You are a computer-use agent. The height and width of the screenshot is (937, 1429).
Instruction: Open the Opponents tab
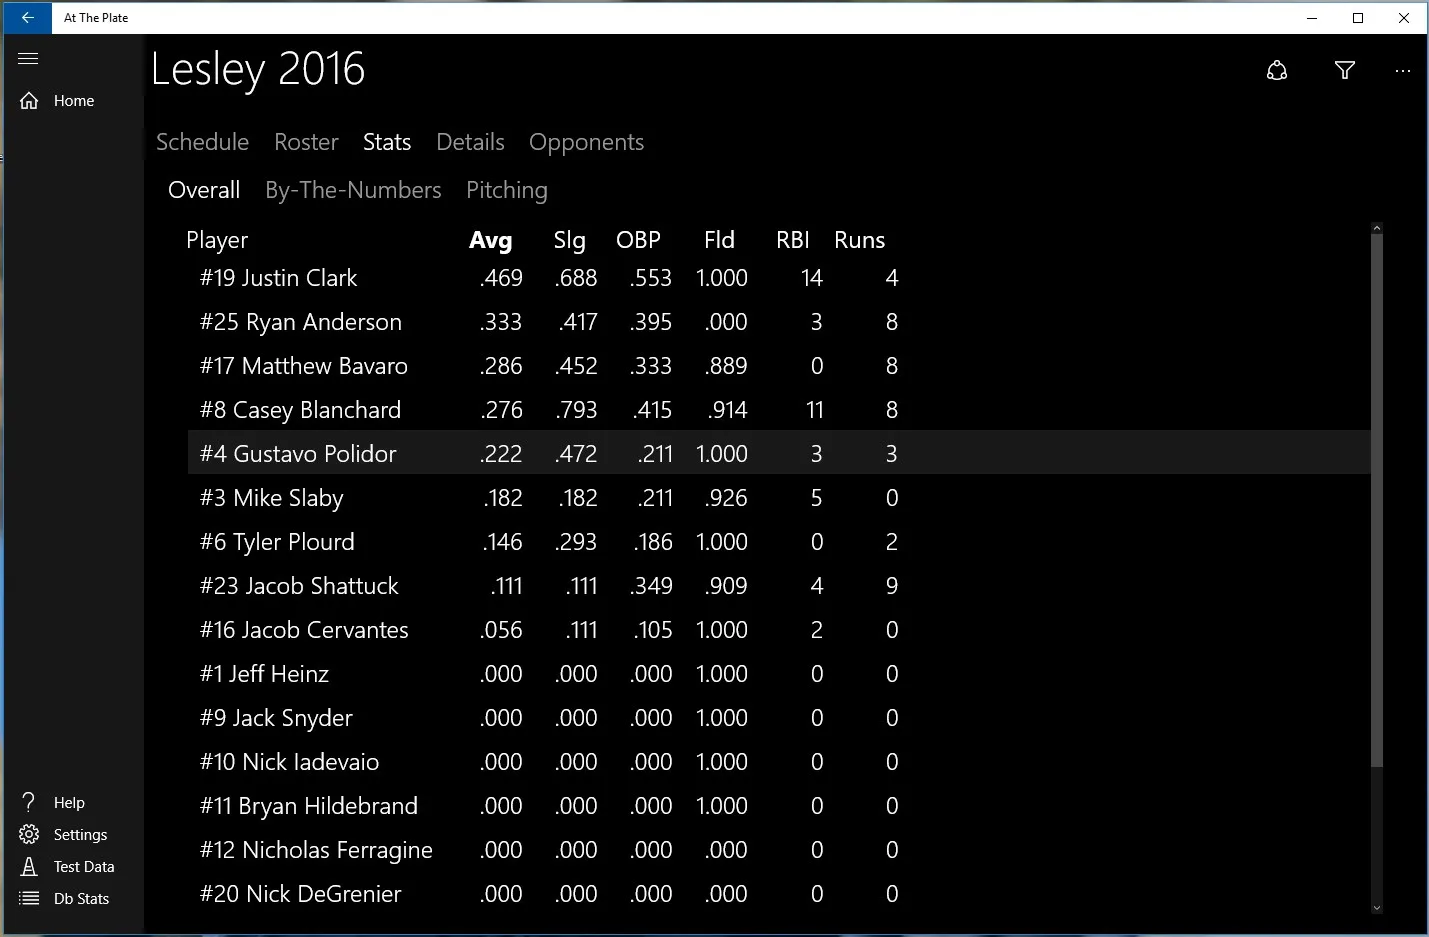[586, 143]
